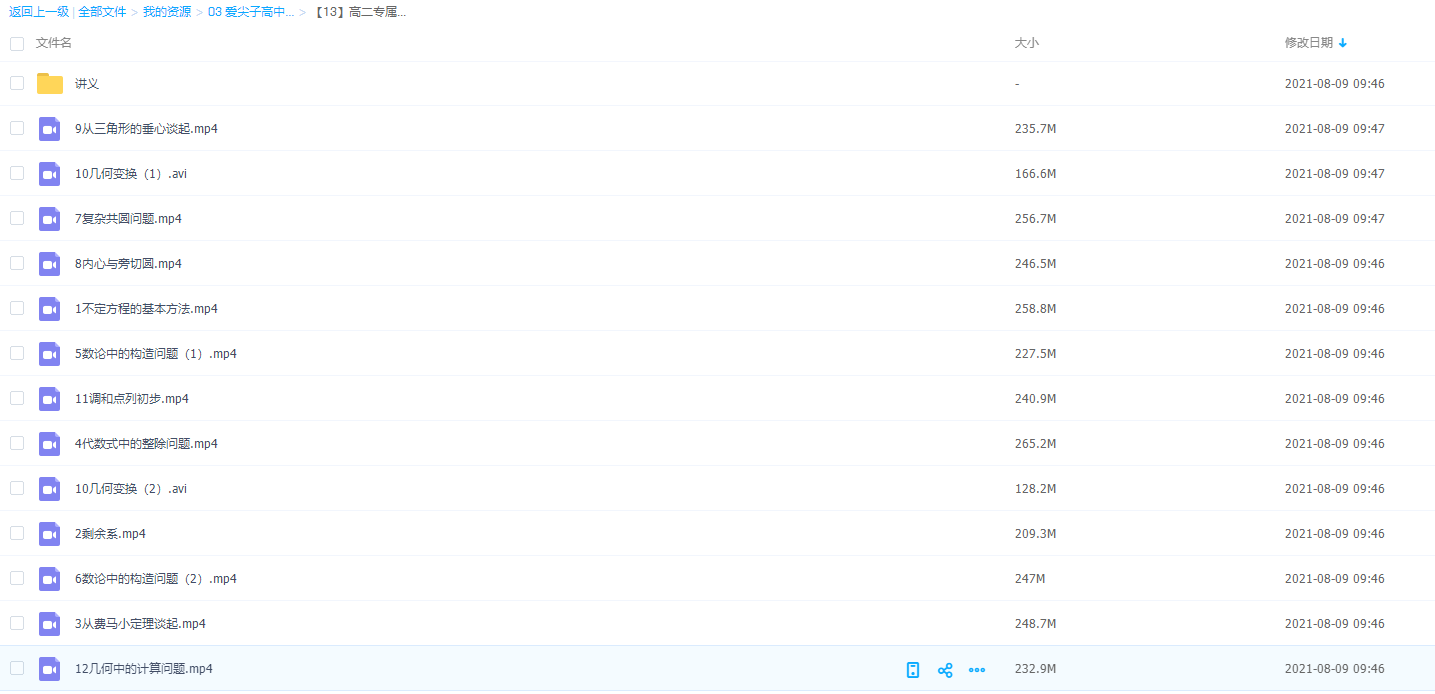Click share icon for 12几何中的计算问题.mp4
This screenshot has width=1435, height=694.
tap(945, 670)
